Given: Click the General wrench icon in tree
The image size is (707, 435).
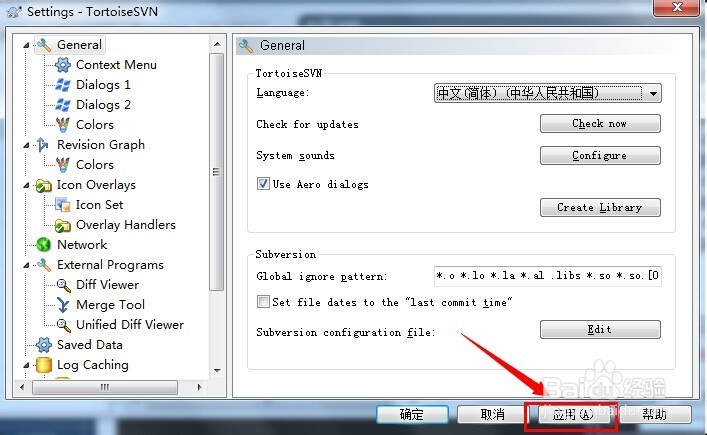Looking at the screenshot, I should (x=44, y=45).
